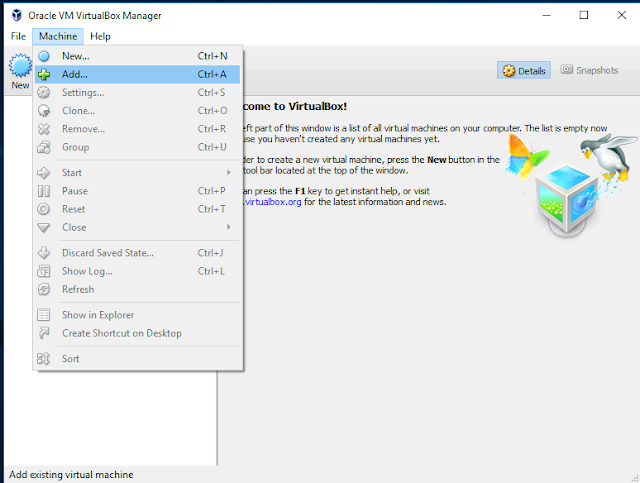Switch to Details view button
Viewport: 640px width, 483px height.
coord(524,71)
